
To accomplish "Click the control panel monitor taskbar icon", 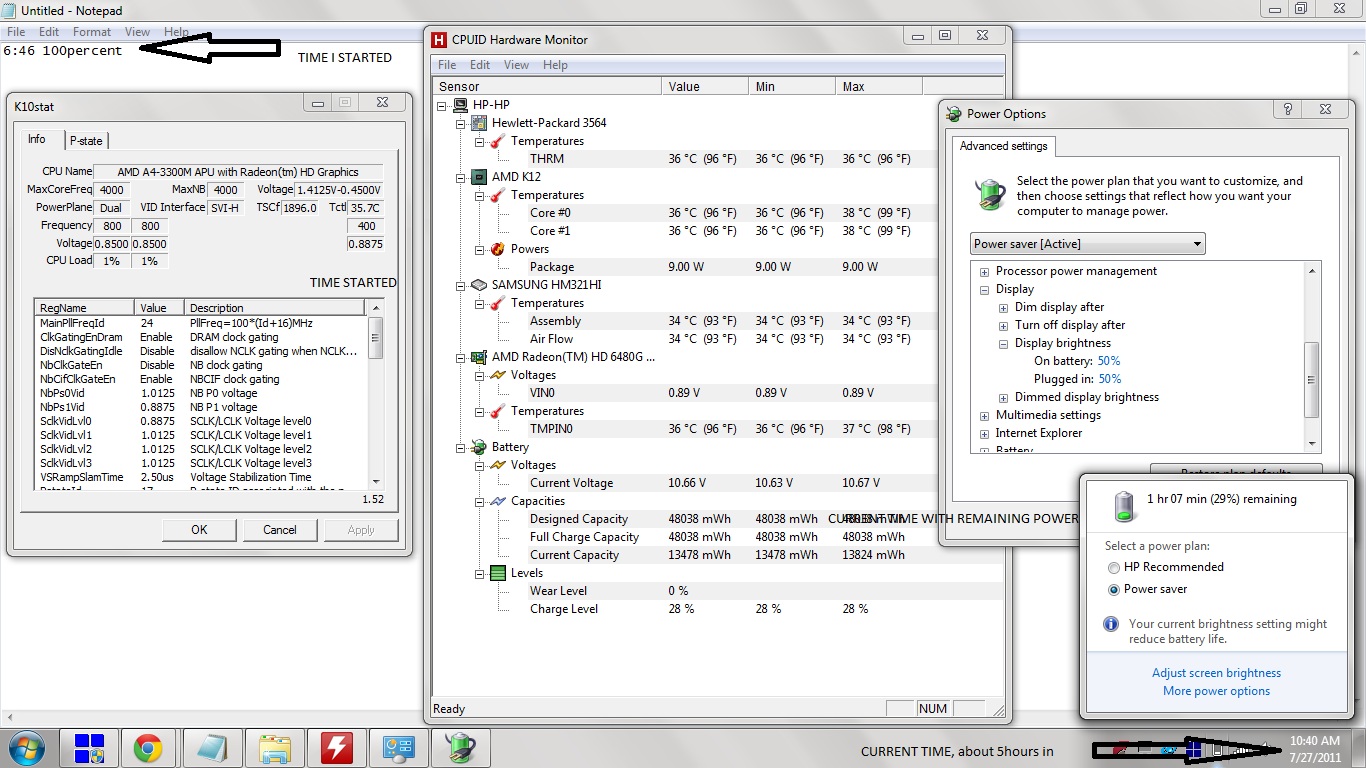I will pos(398,748).
